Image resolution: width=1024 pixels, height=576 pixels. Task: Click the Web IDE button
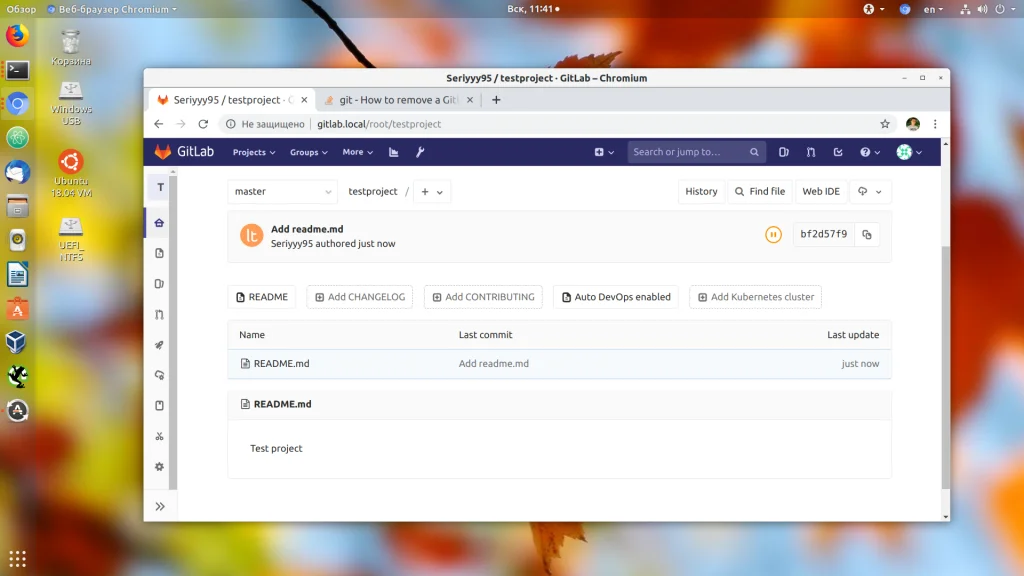pos(821,191)
